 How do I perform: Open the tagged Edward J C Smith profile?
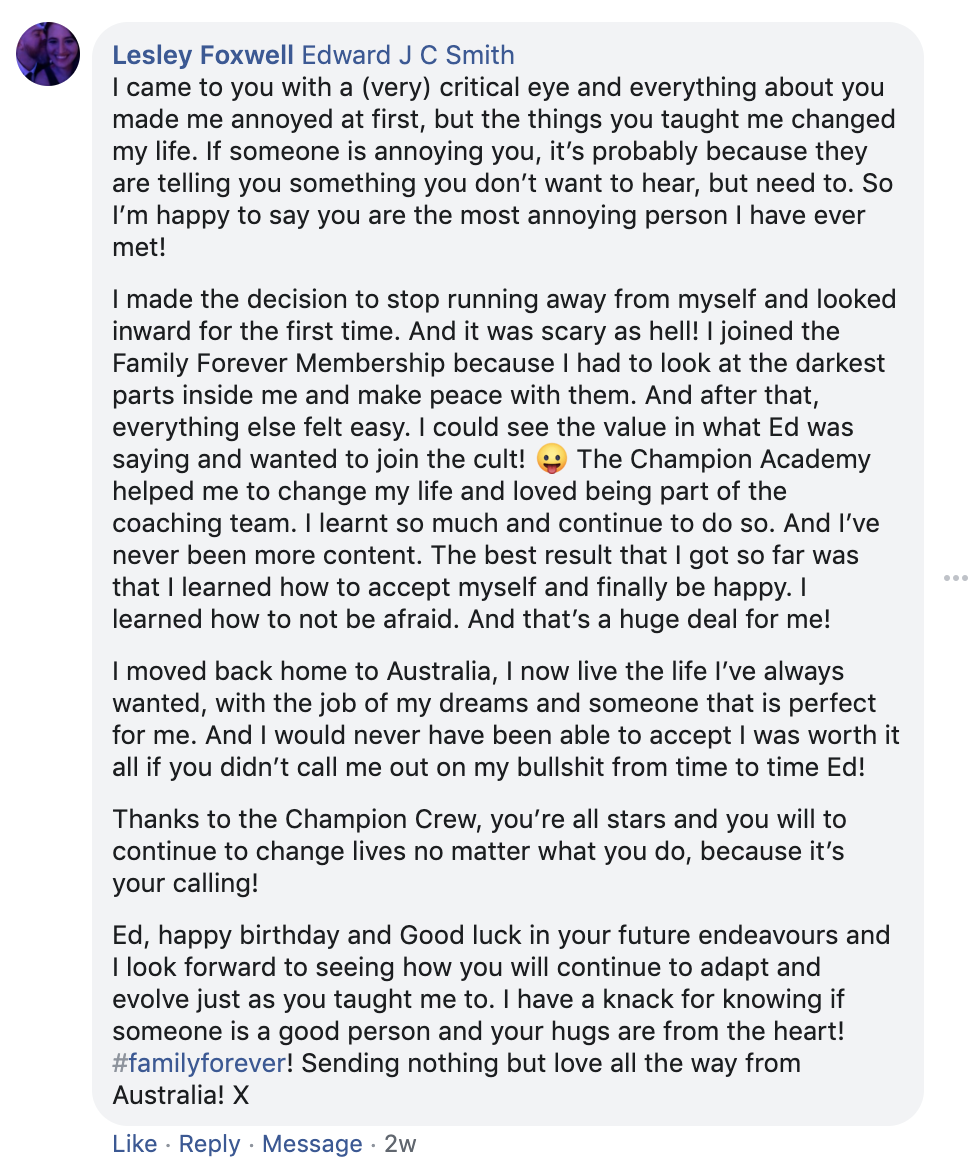tap(408, 55)
